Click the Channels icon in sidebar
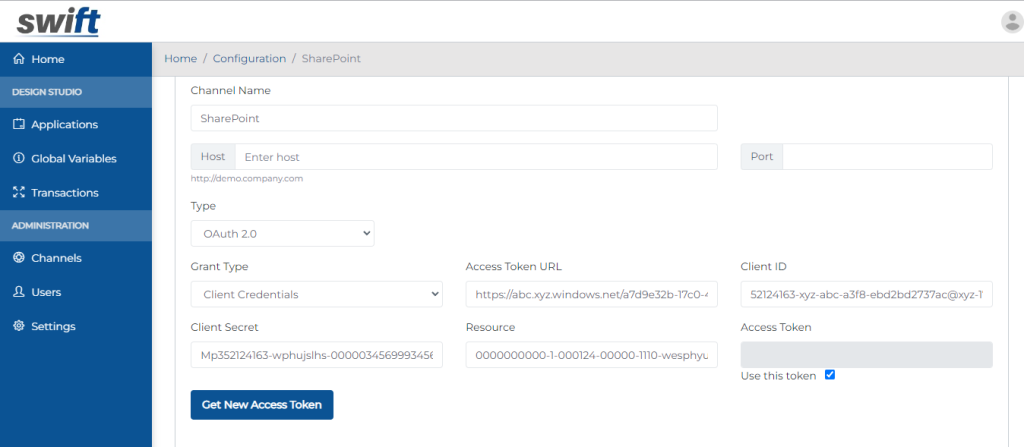The height and width of the screenshot is (447, 1024). (x=18, y=257)
